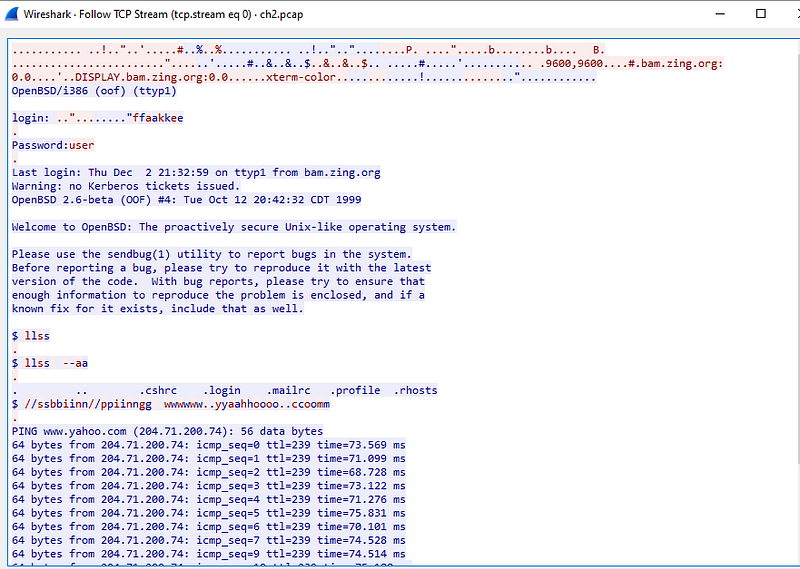The width and height of the screenshot is (800, 569).
Task: Click the ping reply line icmp_seq=5
Action: pyautogui.click(x=209, y=513)
